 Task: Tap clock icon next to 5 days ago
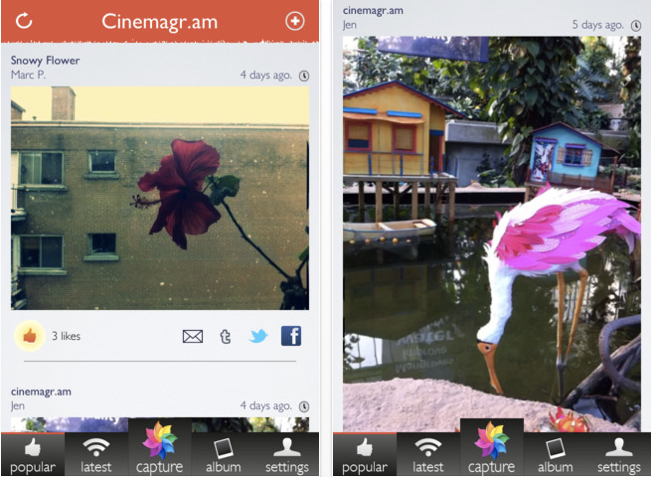click(x=636, y=26)
